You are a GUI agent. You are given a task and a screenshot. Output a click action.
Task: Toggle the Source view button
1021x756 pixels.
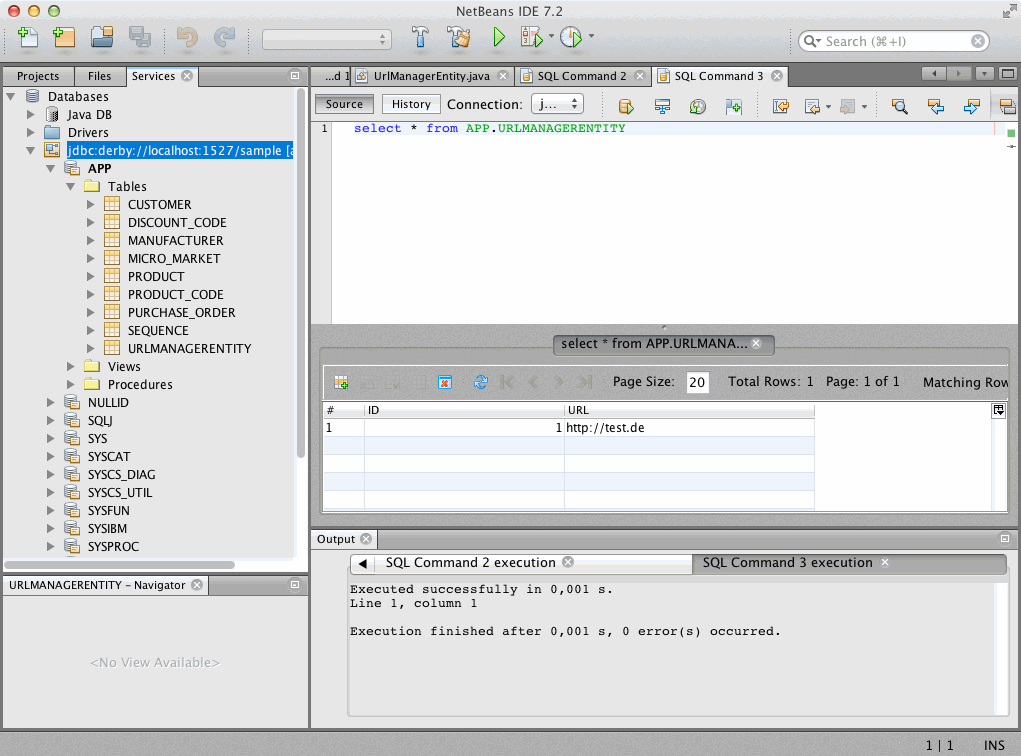click(344, 104)
